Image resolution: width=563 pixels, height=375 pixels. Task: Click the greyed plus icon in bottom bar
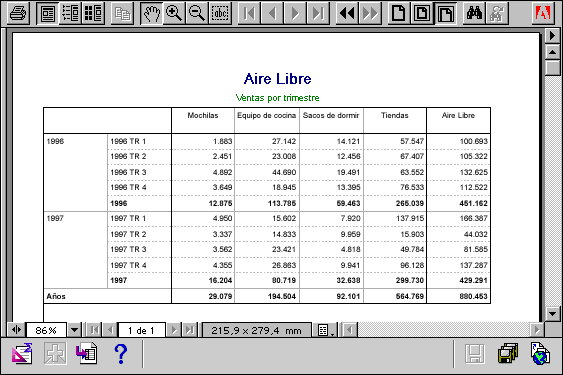click(x=55, y=353)
